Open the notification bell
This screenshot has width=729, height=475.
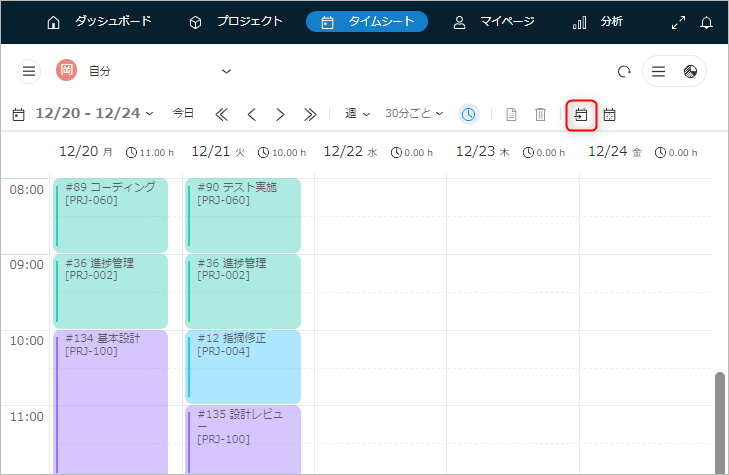(x=707, y=22)
